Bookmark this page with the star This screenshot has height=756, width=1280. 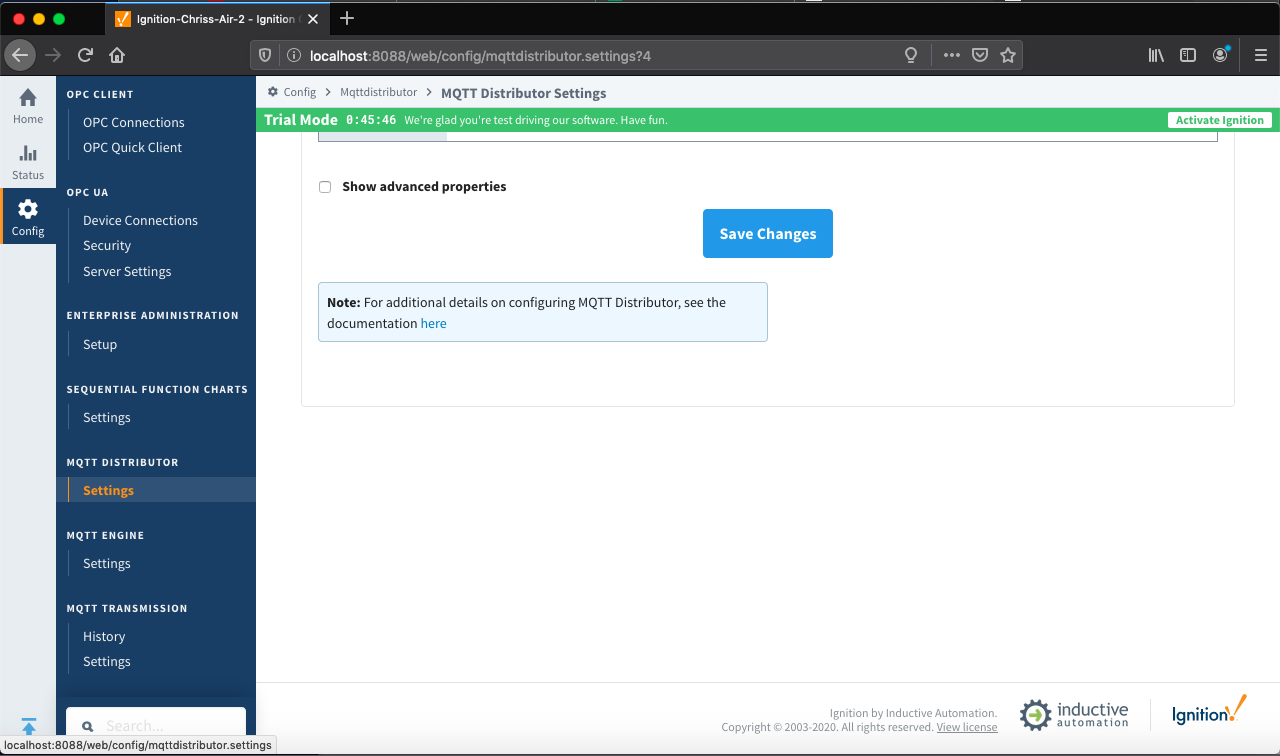pos(1008,56)
